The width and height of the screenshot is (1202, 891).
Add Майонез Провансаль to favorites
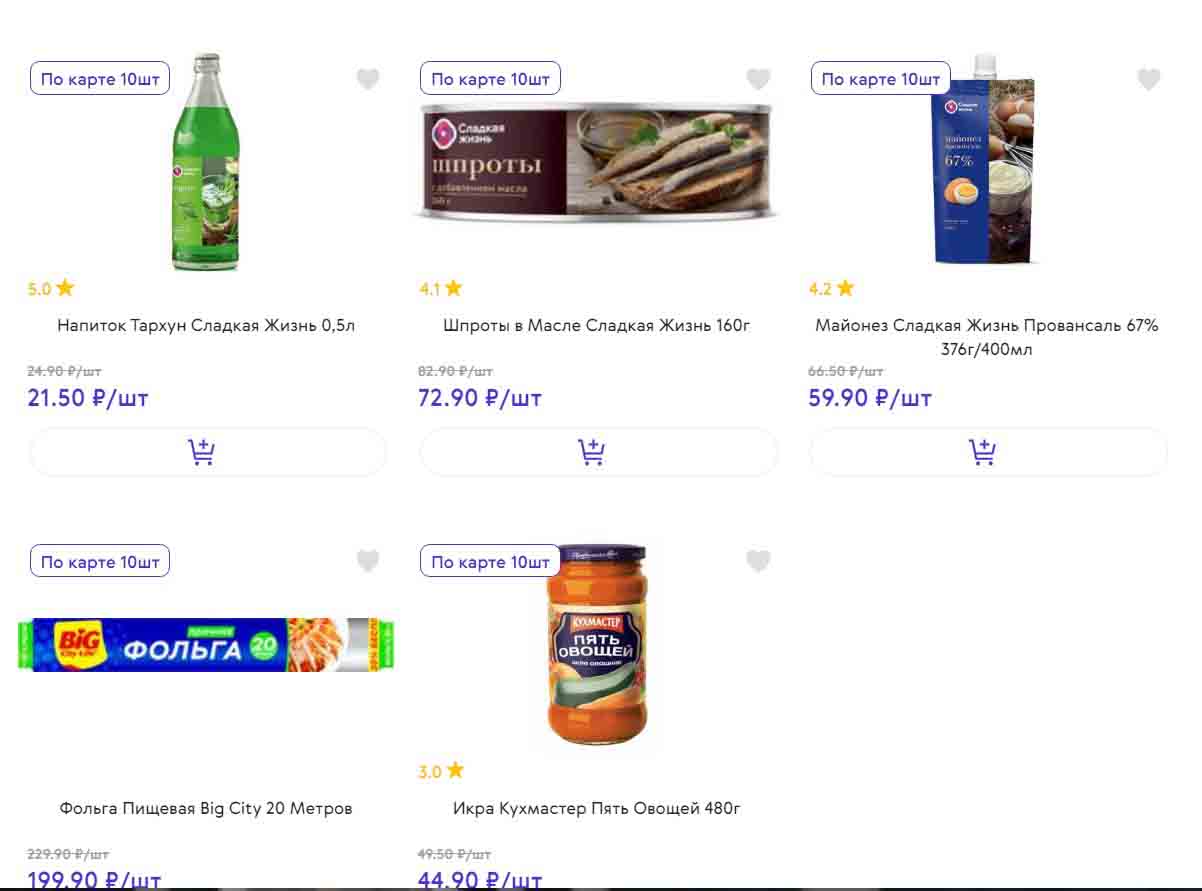point(1148,79)
